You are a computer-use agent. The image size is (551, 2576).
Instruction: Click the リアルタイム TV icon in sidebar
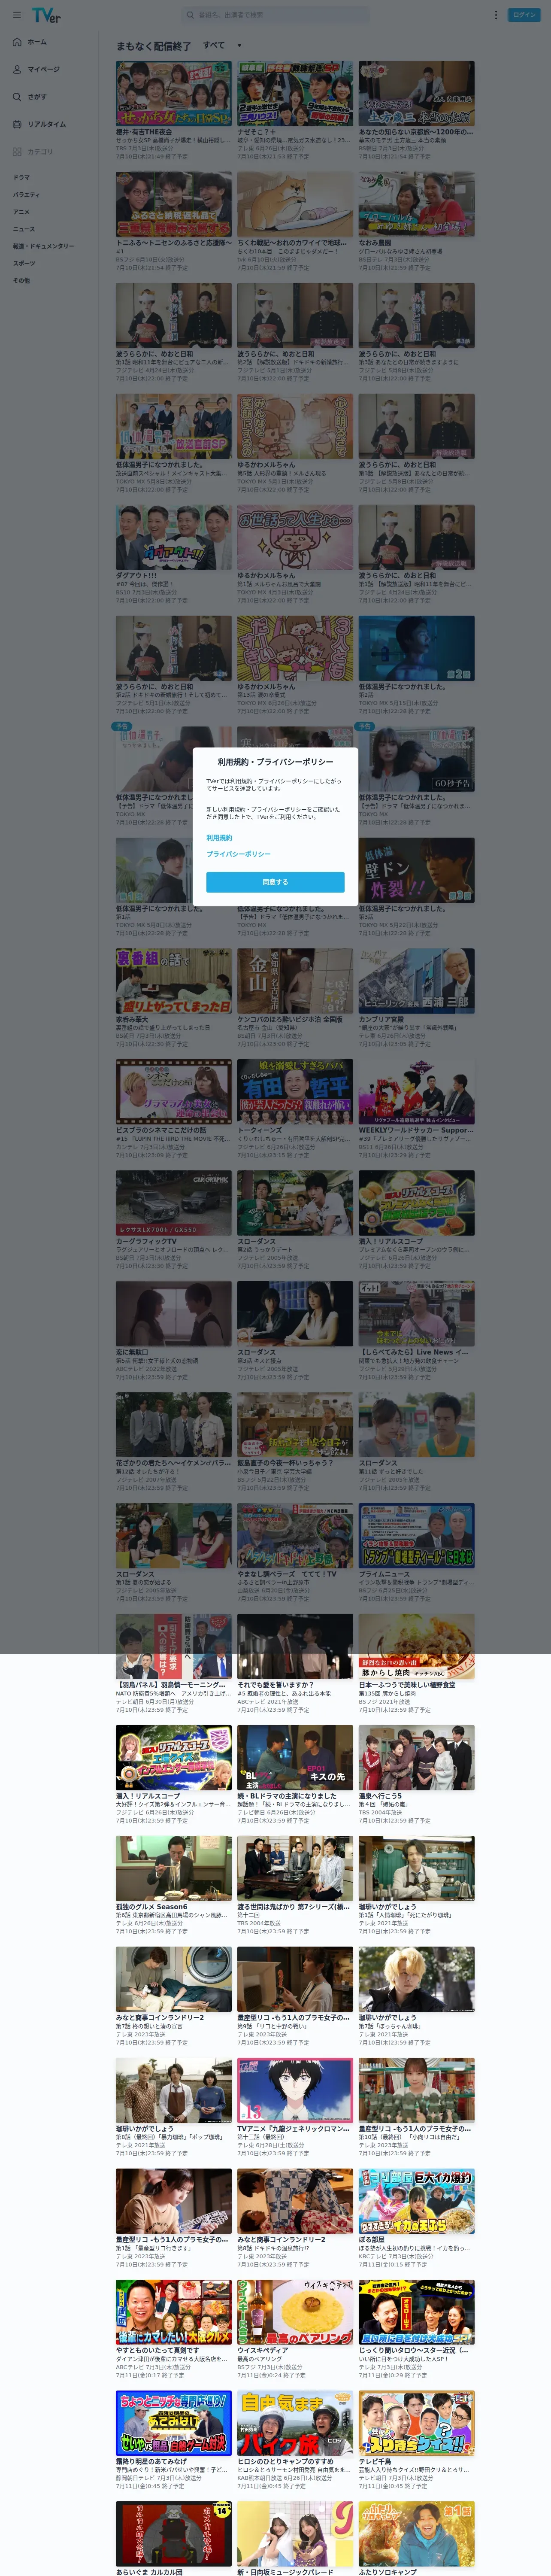point(17,124)
